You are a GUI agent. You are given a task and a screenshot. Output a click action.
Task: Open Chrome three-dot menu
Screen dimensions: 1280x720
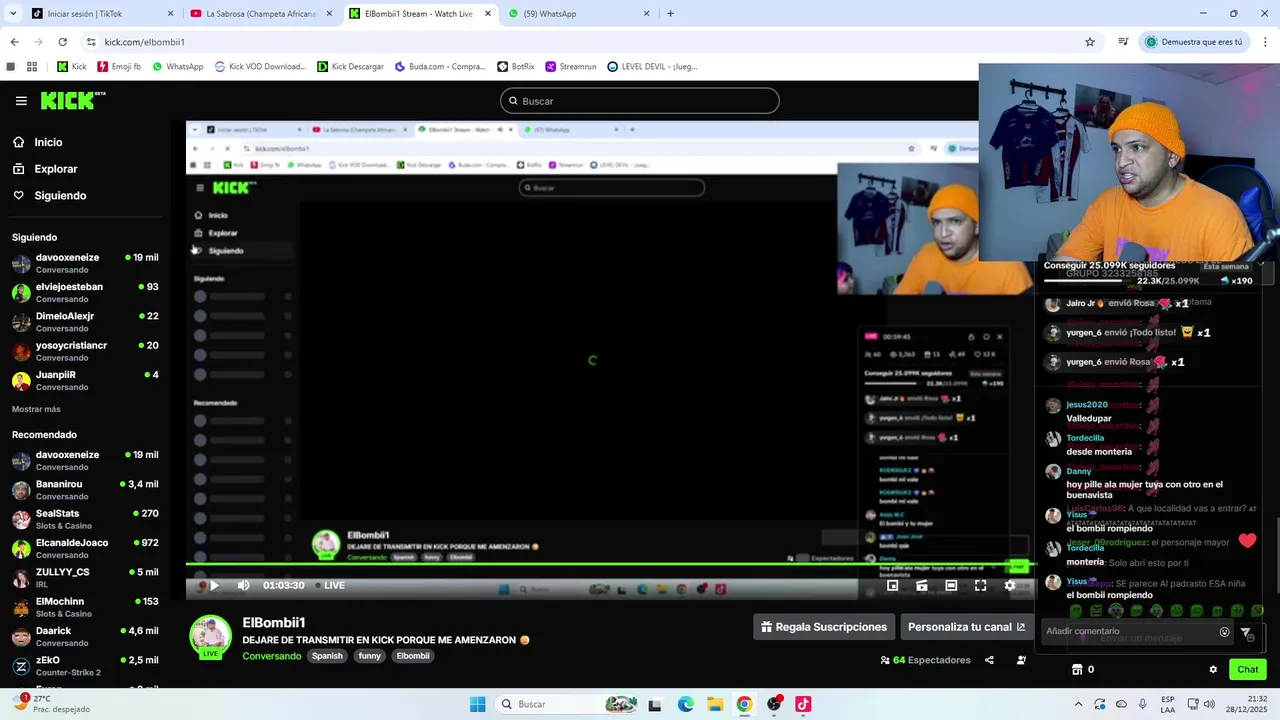1266,42
